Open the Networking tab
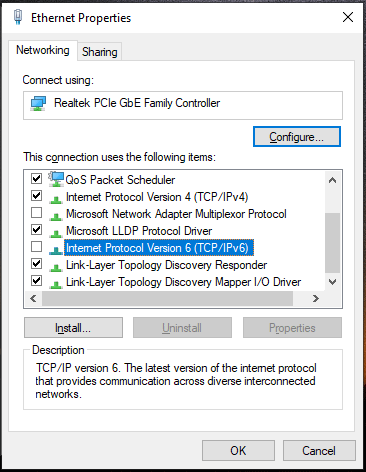The image size is (366, 472). 43,50
